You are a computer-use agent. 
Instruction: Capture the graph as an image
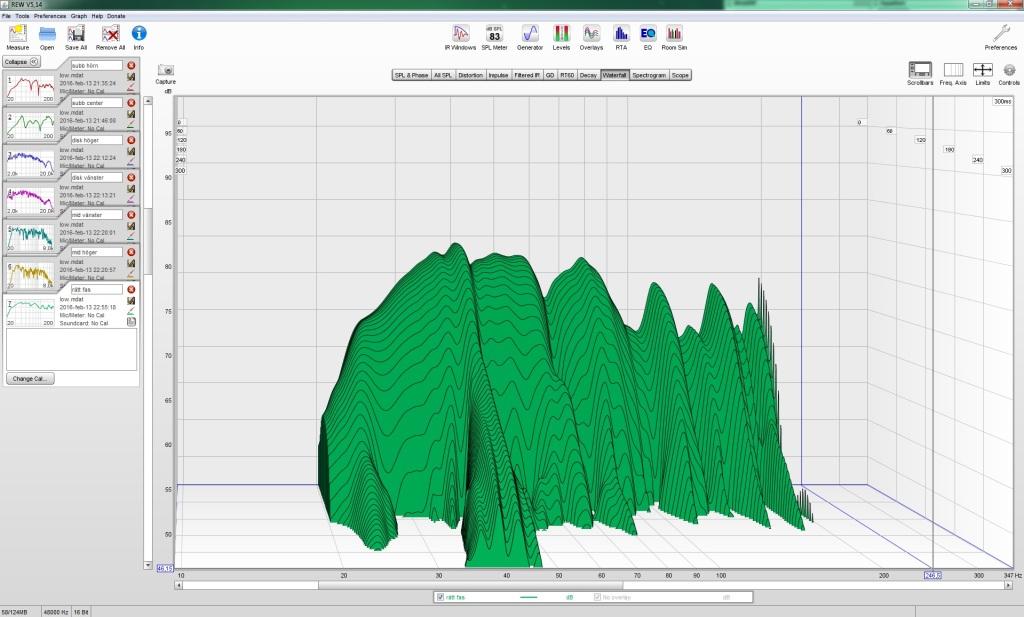[x=166, y=74]
